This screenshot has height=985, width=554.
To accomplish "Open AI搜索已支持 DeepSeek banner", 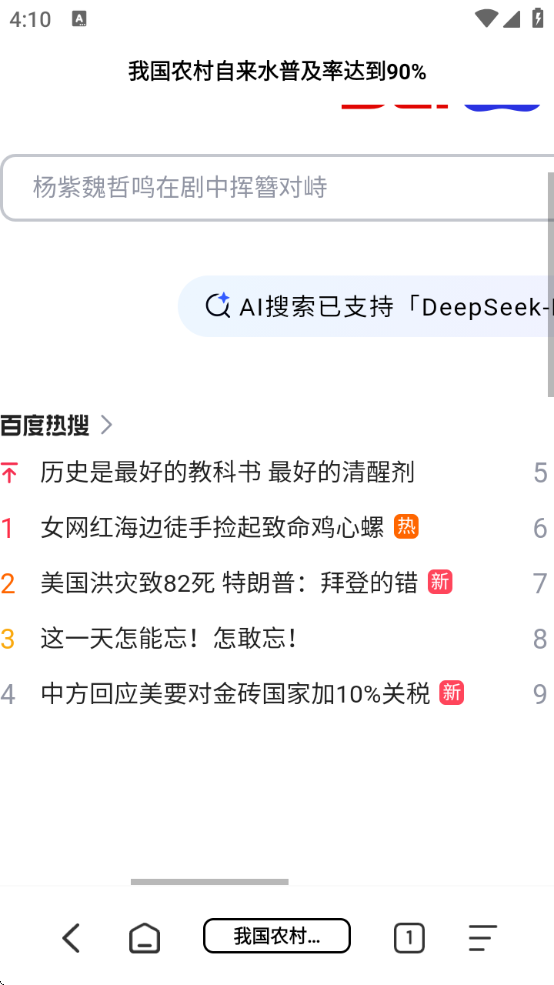I will 366,306.
